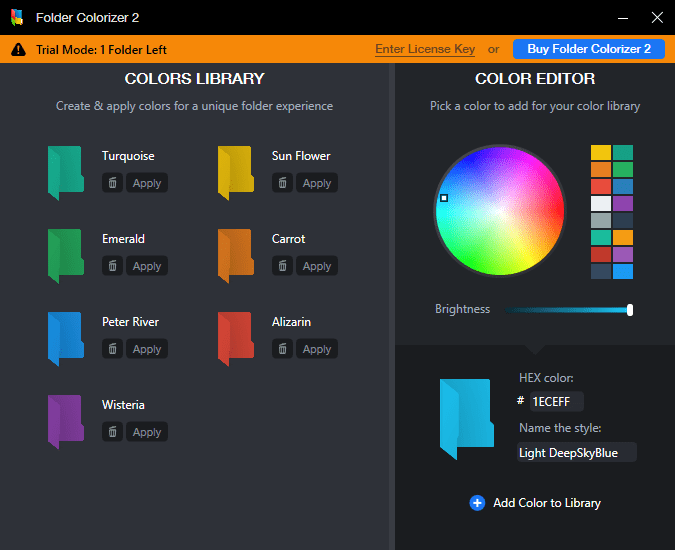Click the Sun Flower folder icon
The image size is (676, 550).
(x=235, y=173)
